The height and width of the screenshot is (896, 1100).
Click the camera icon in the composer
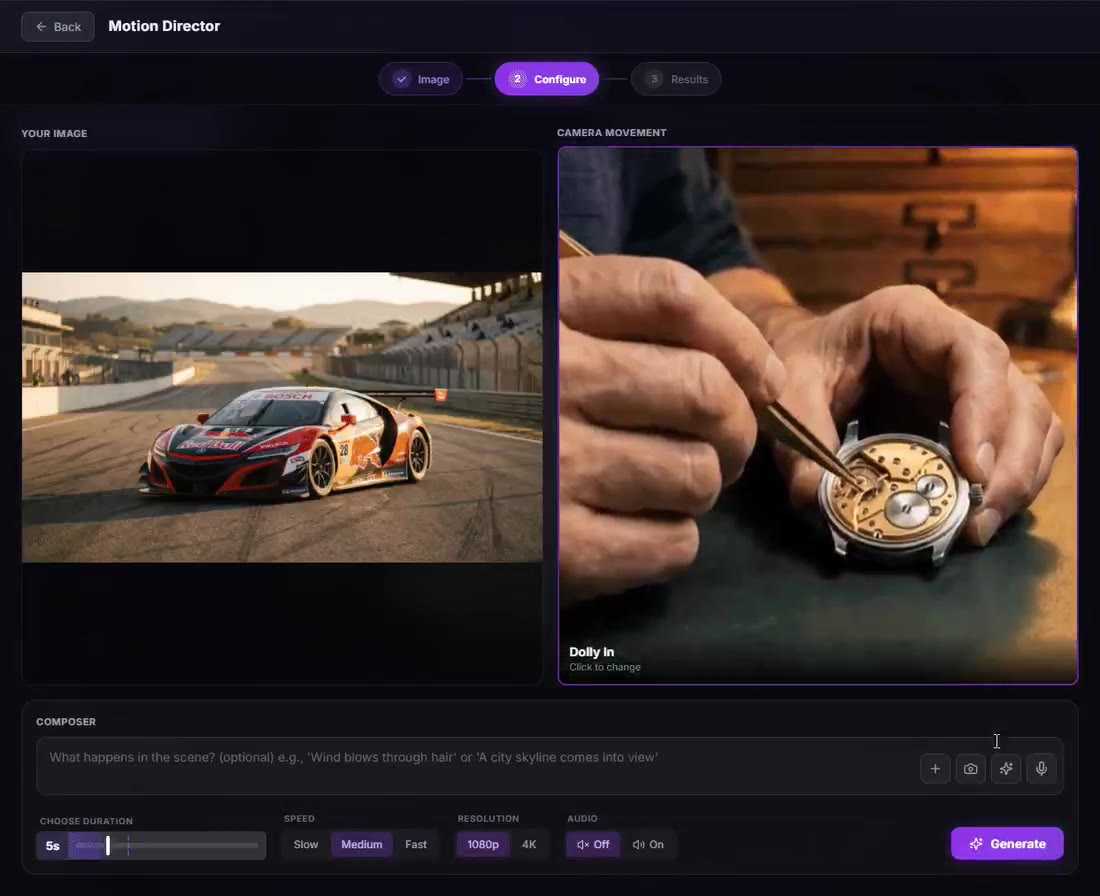click(970, 768)
